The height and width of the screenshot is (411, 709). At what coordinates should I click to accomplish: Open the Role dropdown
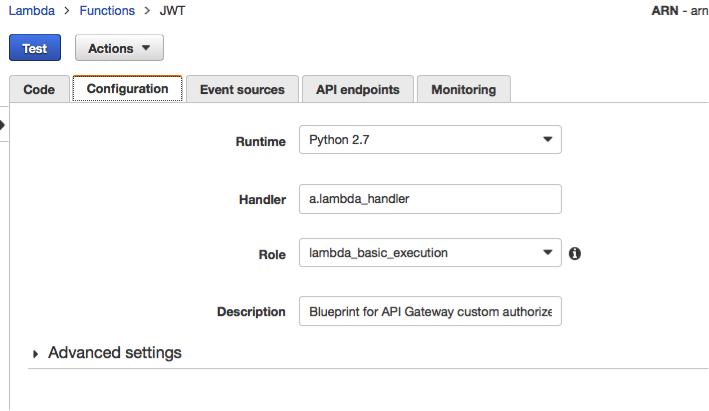click(430, 253)
